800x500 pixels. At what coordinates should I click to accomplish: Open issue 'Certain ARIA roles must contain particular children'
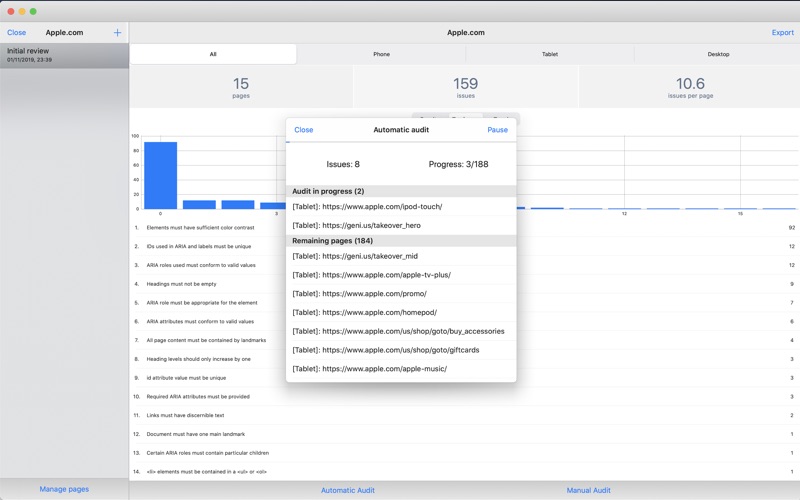pyautogui.click(x=464, y=453)
